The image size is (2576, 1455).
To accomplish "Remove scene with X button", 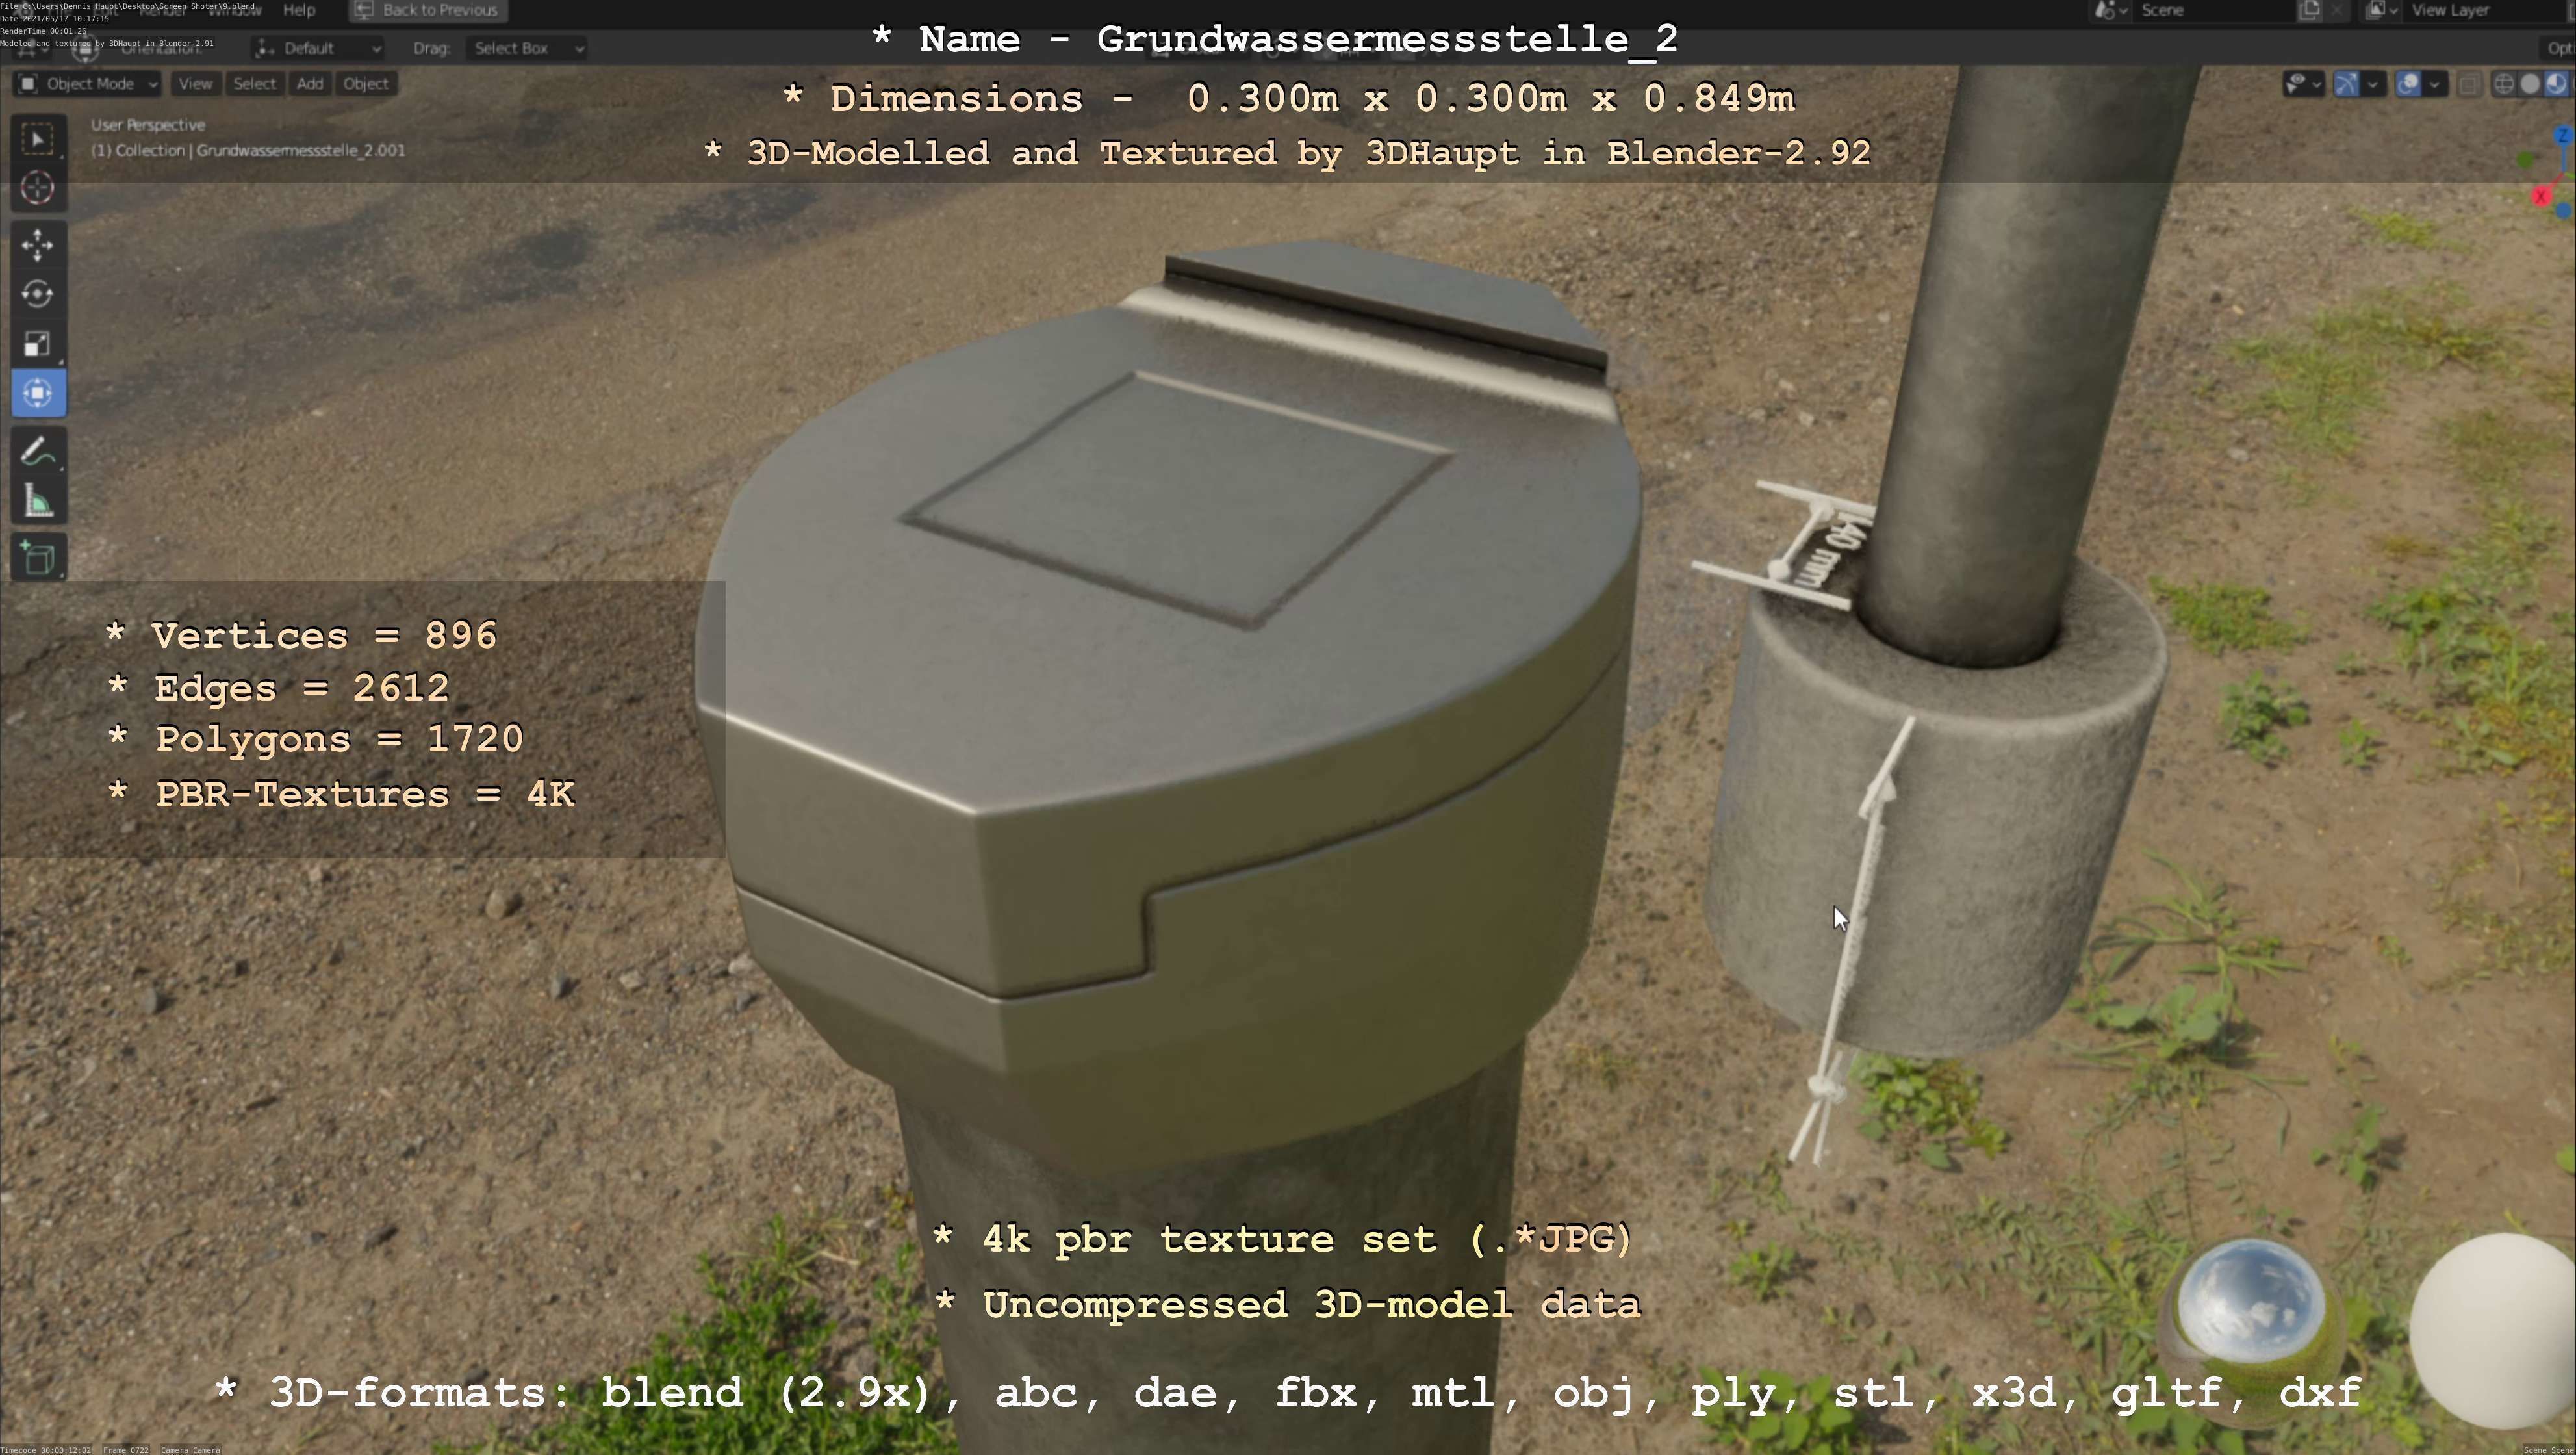I will click(x=2337, y=10).
